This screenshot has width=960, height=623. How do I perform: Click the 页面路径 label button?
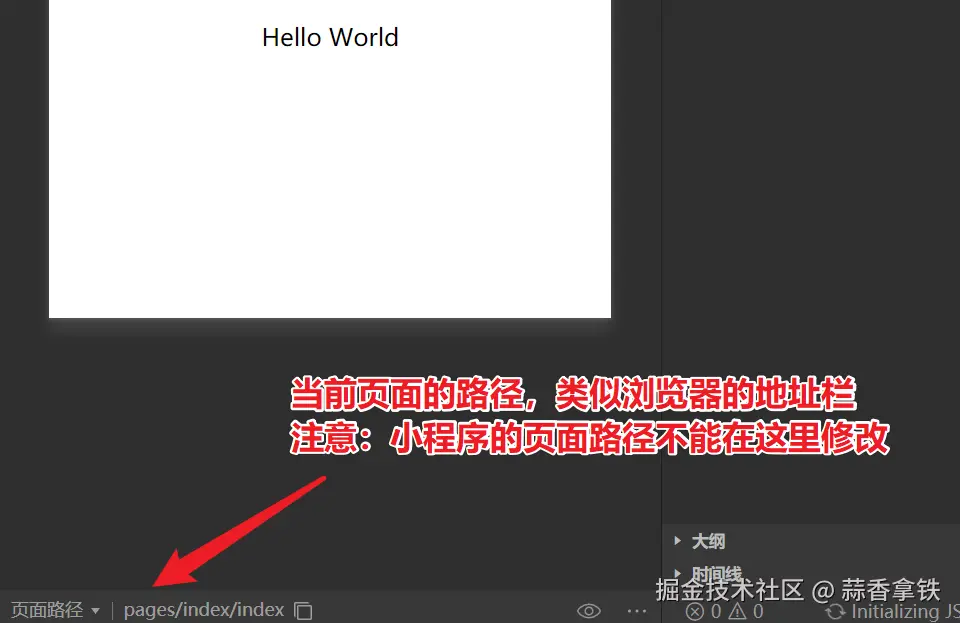point(48,610)
